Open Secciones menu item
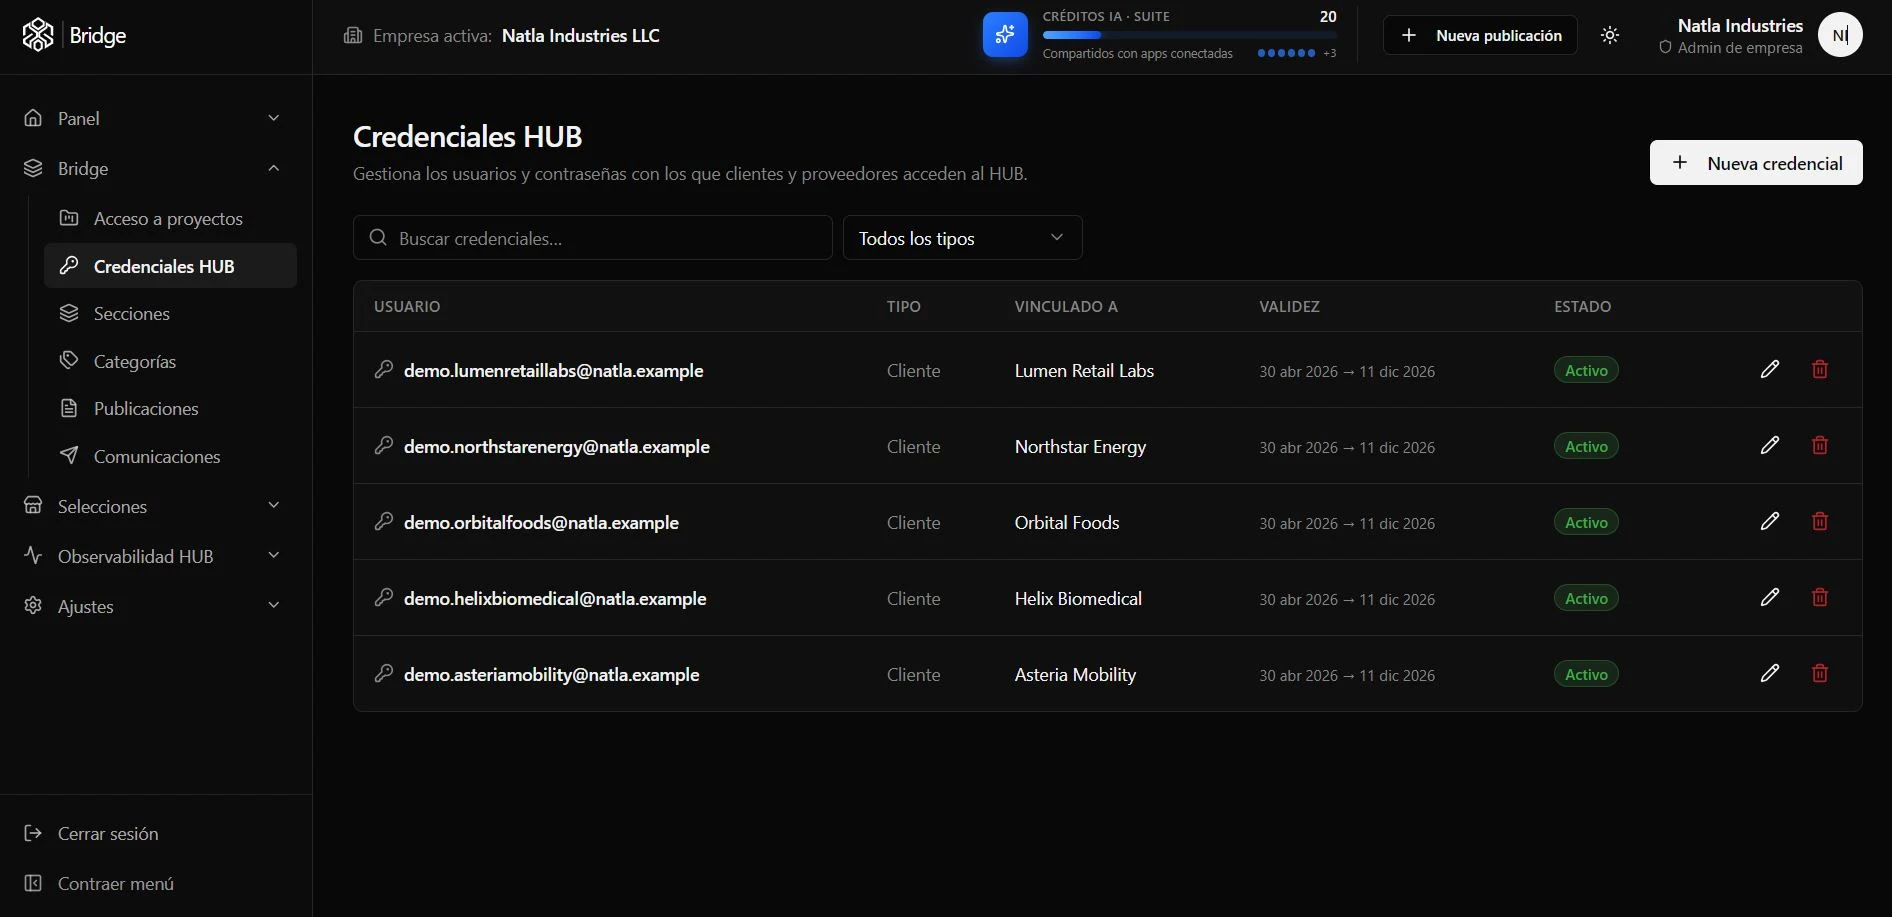Image resolution: width=1892 pixels, height=917 pixels. (170, 313)
